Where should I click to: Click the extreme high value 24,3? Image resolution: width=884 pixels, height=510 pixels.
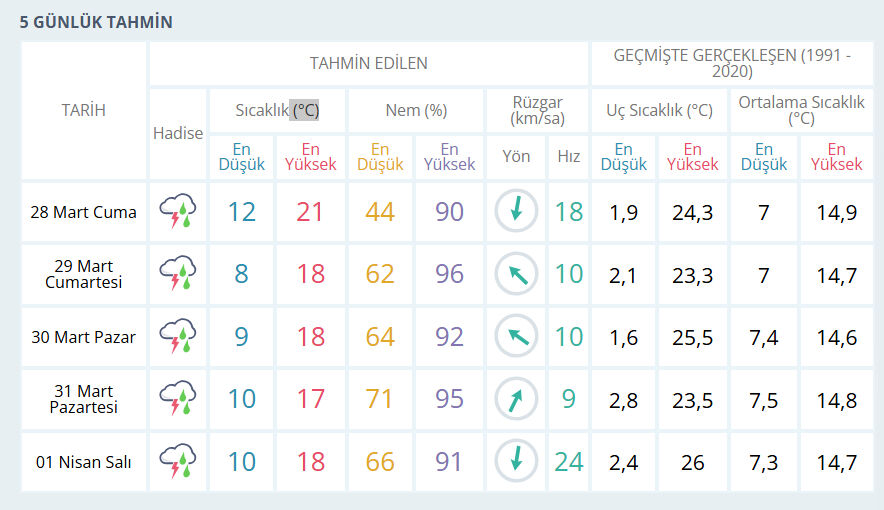[x=692, y=213]
